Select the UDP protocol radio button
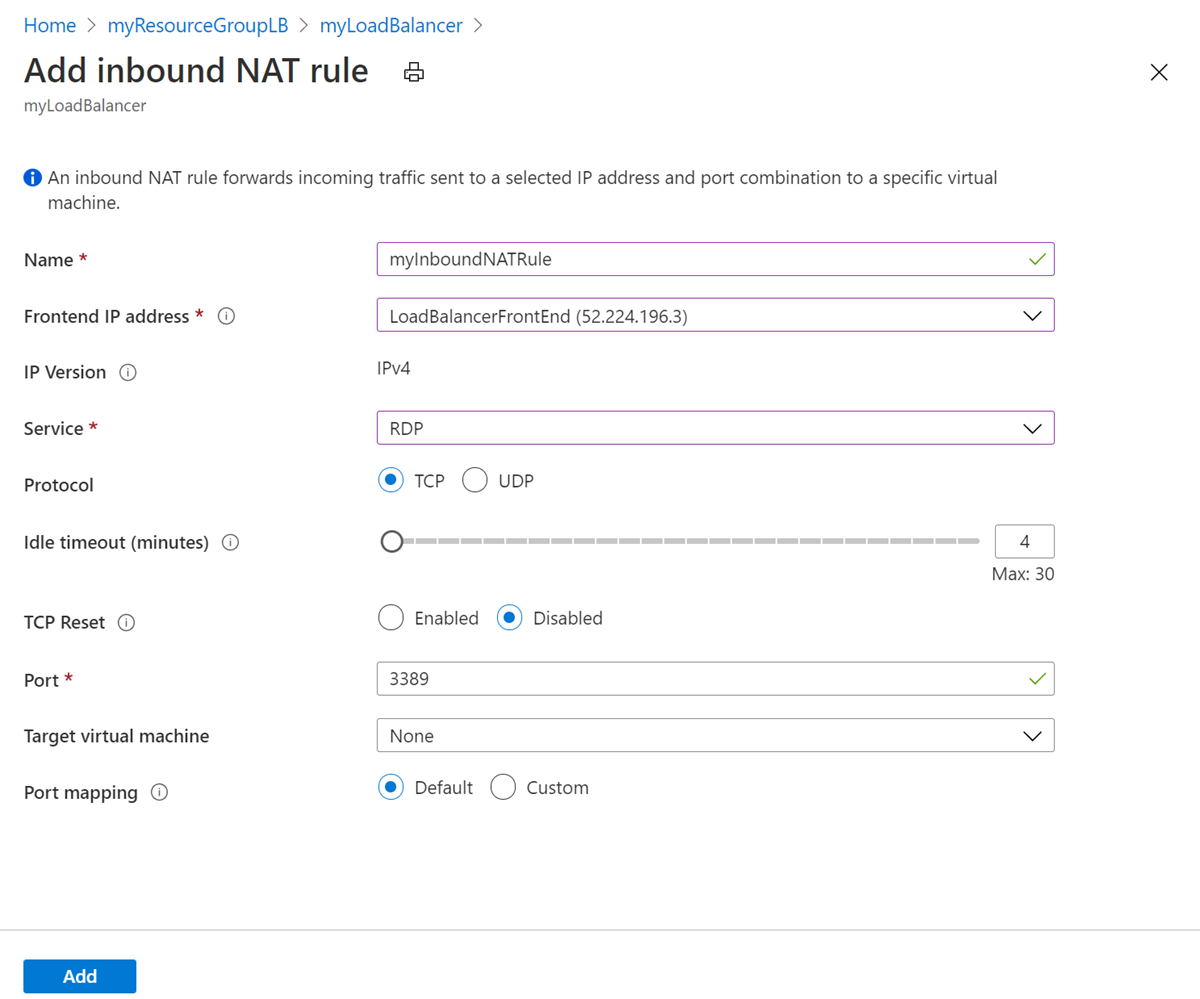Screen dimensions: 1200x999 click(x=475, y=480)
